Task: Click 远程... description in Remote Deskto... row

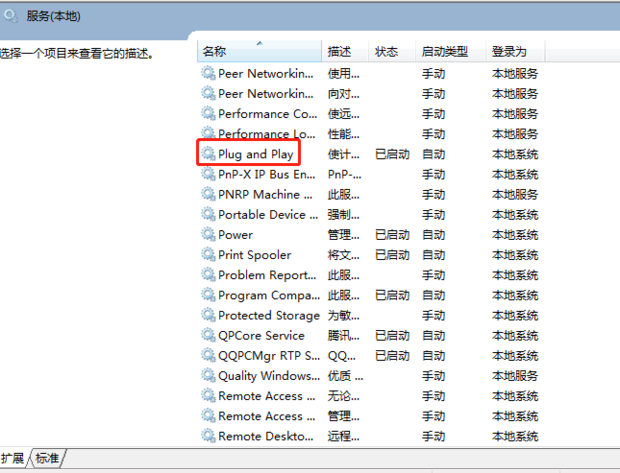Action: tap(344, 436)
